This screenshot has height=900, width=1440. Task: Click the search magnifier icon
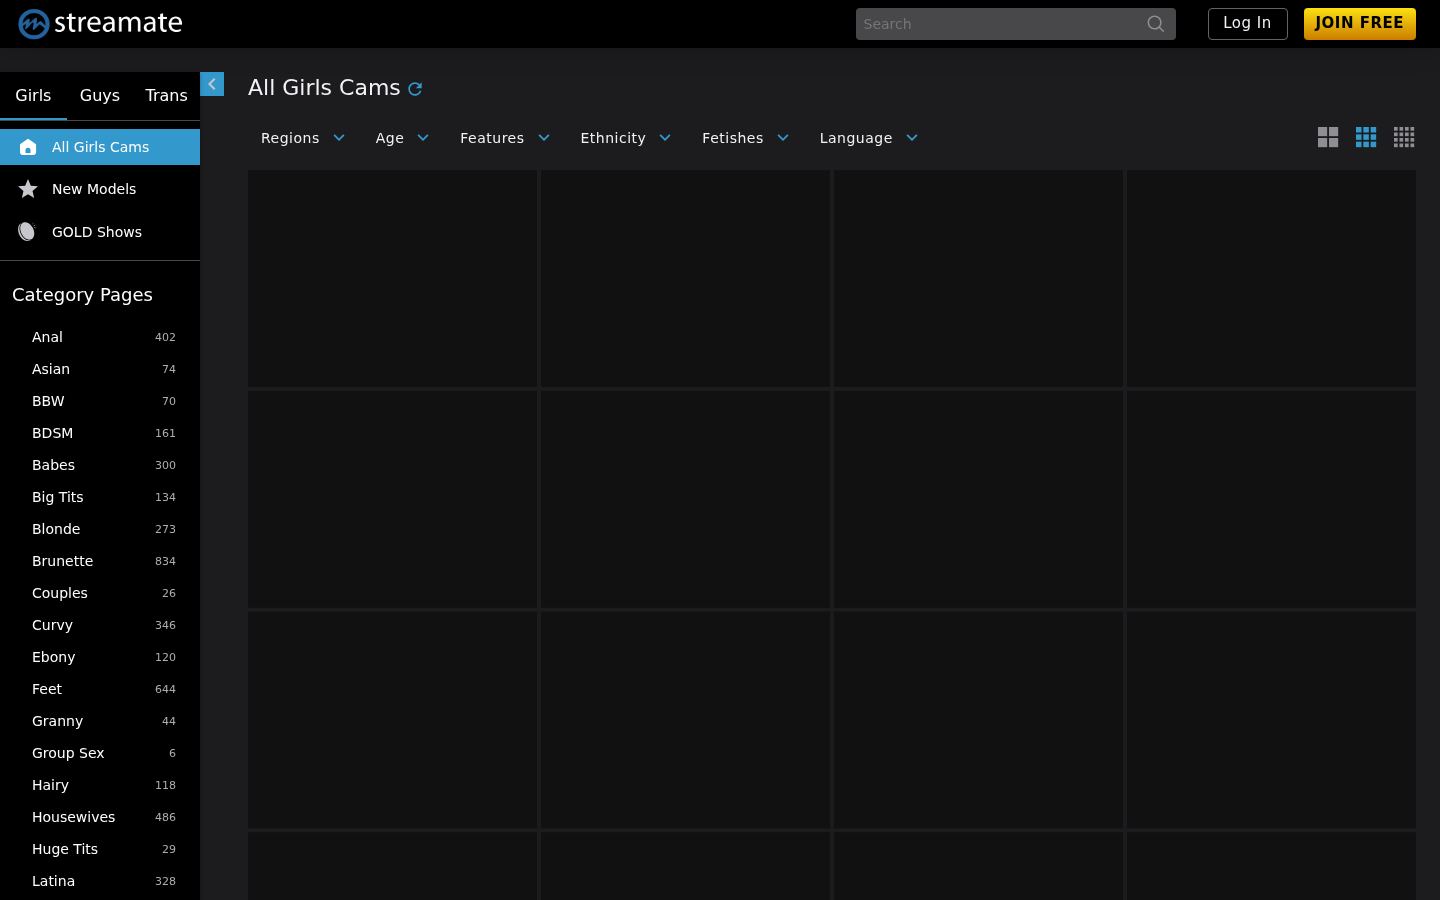click(1155, 24)
